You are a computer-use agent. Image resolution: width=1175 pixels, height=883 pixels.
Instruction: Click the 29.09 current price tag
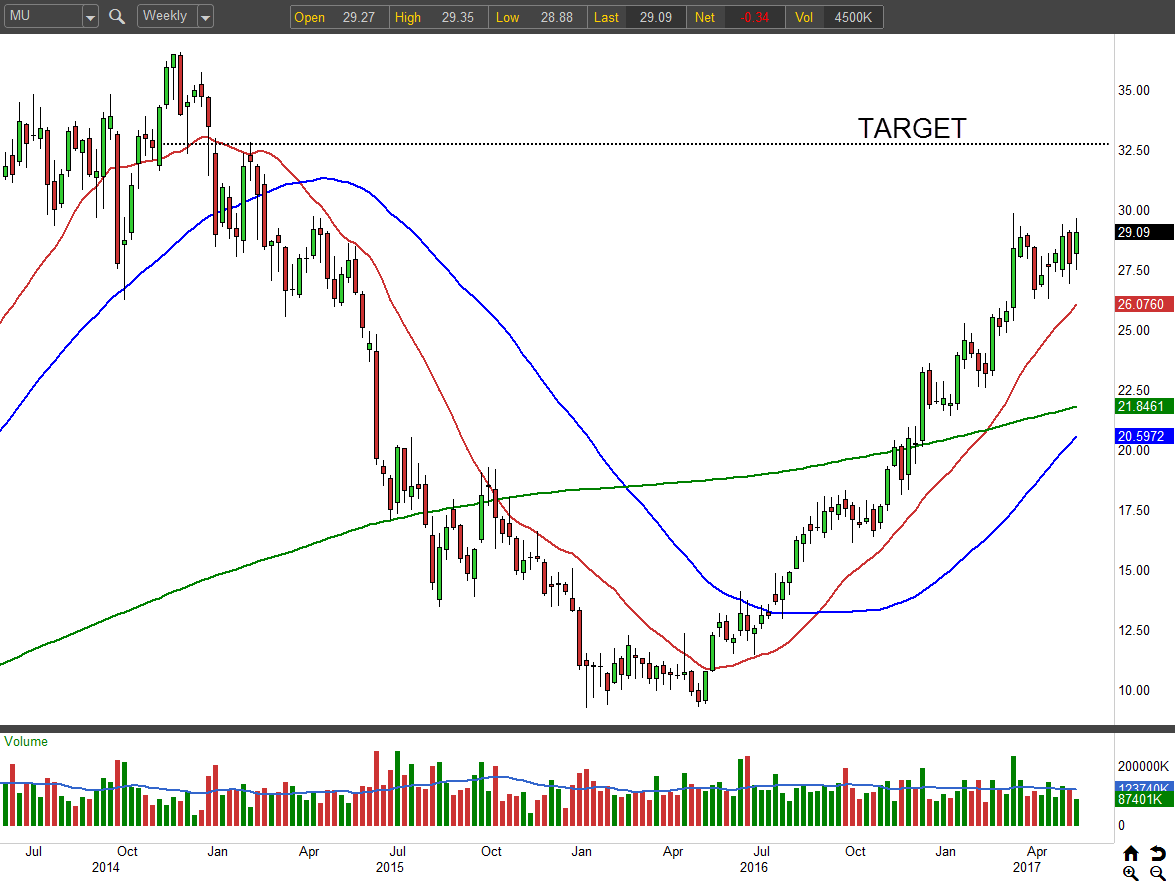click(1144, 232)
